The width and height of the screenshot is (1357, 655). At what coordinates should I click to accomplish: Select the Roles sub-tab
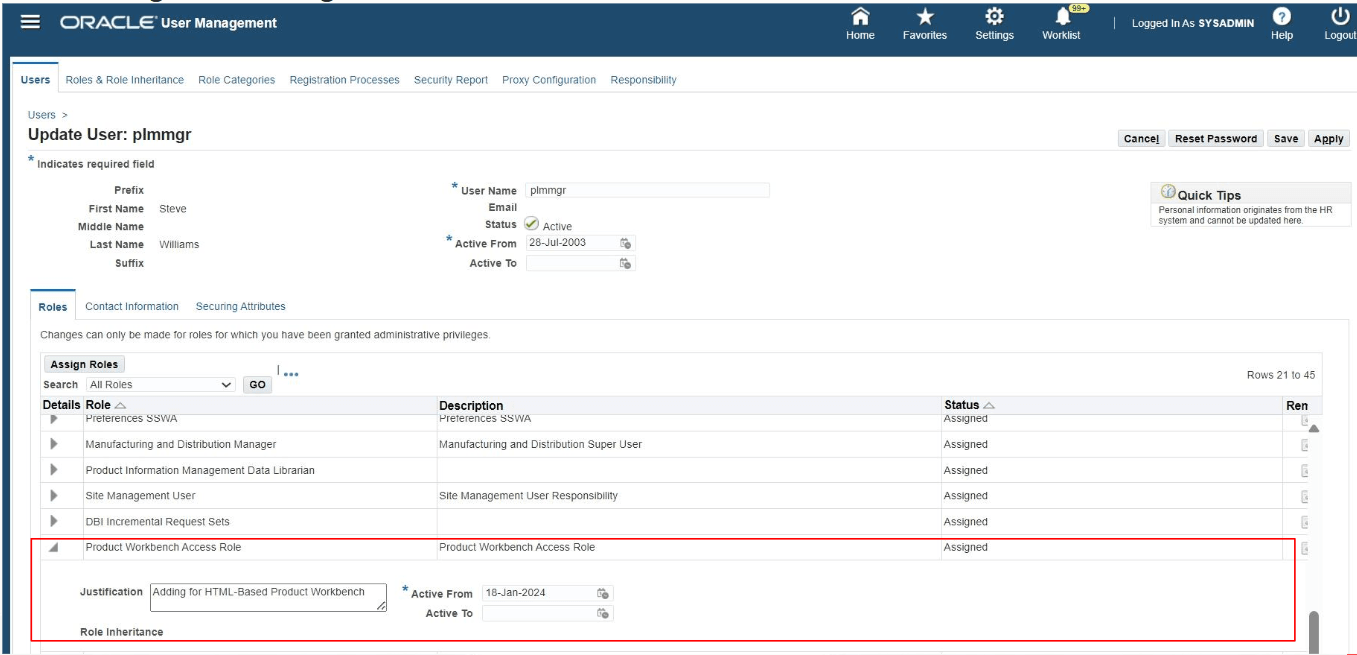tap(53, 307)
